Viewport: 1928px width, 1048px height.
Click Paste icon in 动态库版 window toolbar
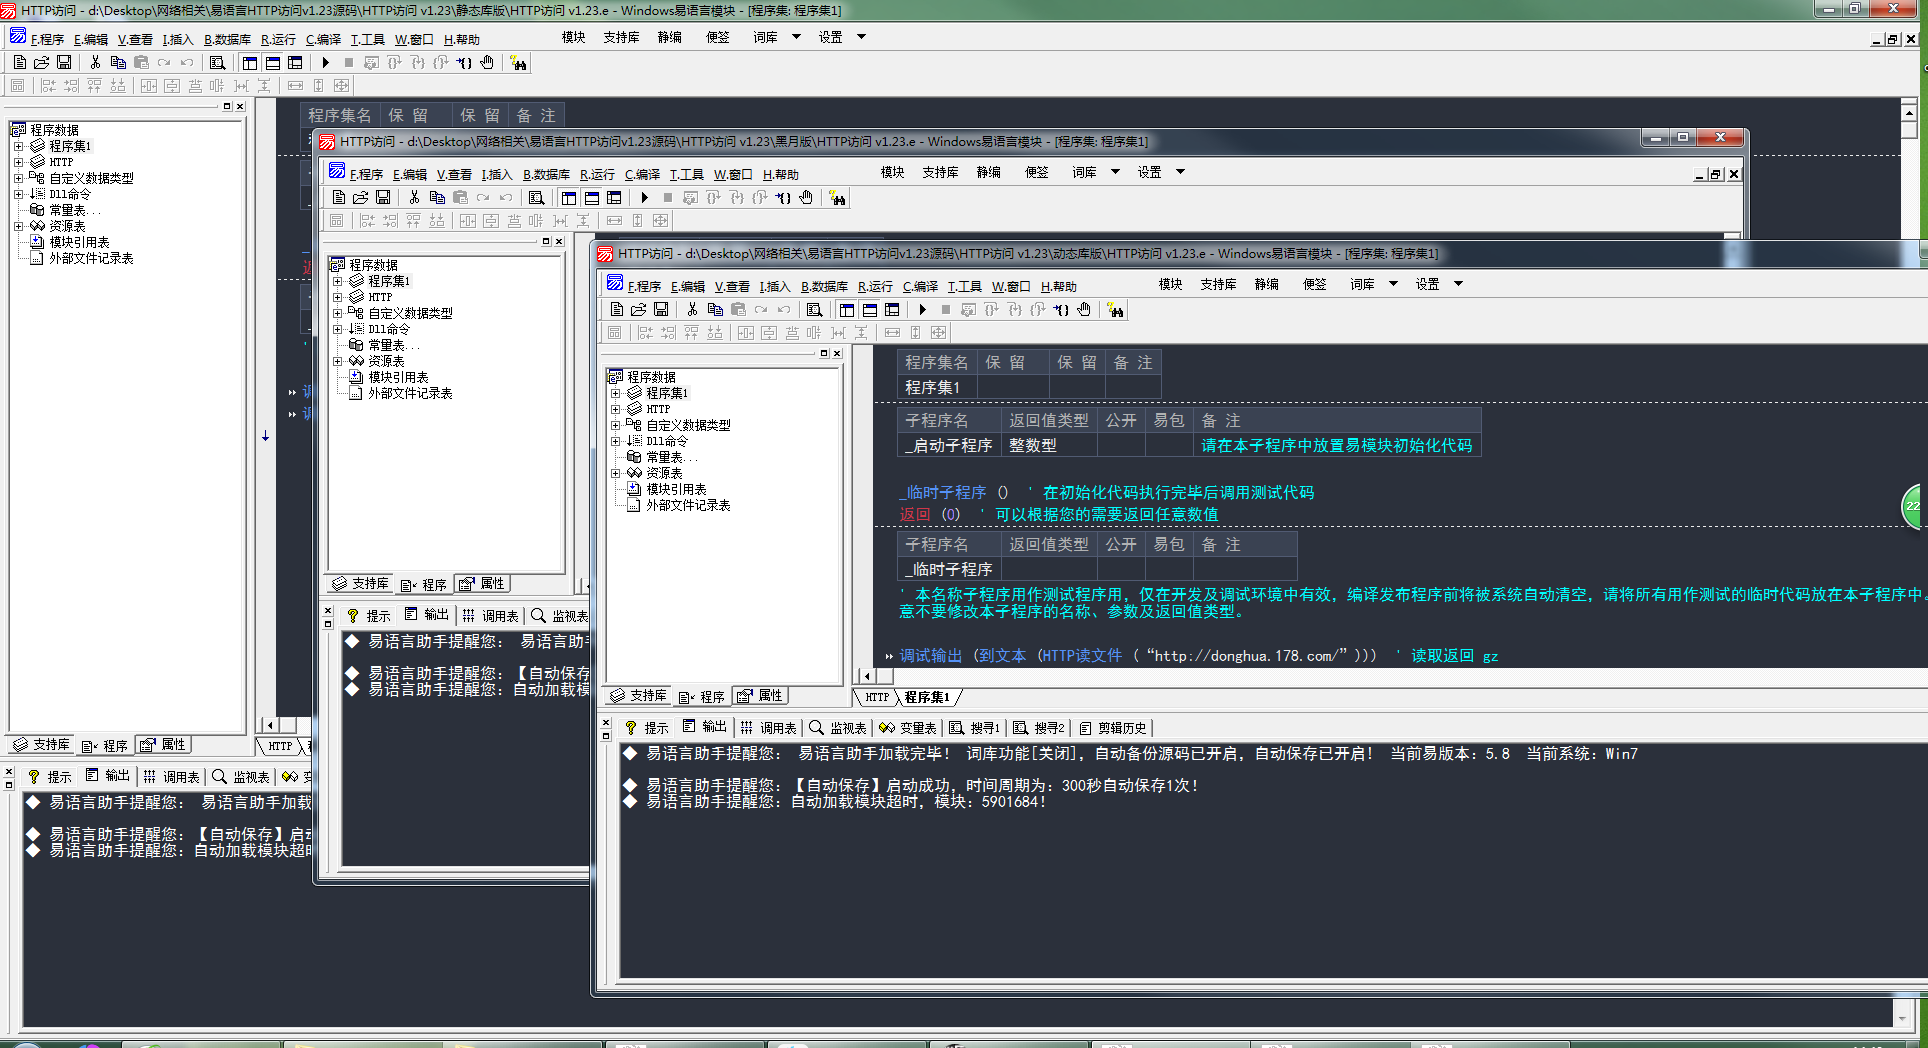coord(738,310)
